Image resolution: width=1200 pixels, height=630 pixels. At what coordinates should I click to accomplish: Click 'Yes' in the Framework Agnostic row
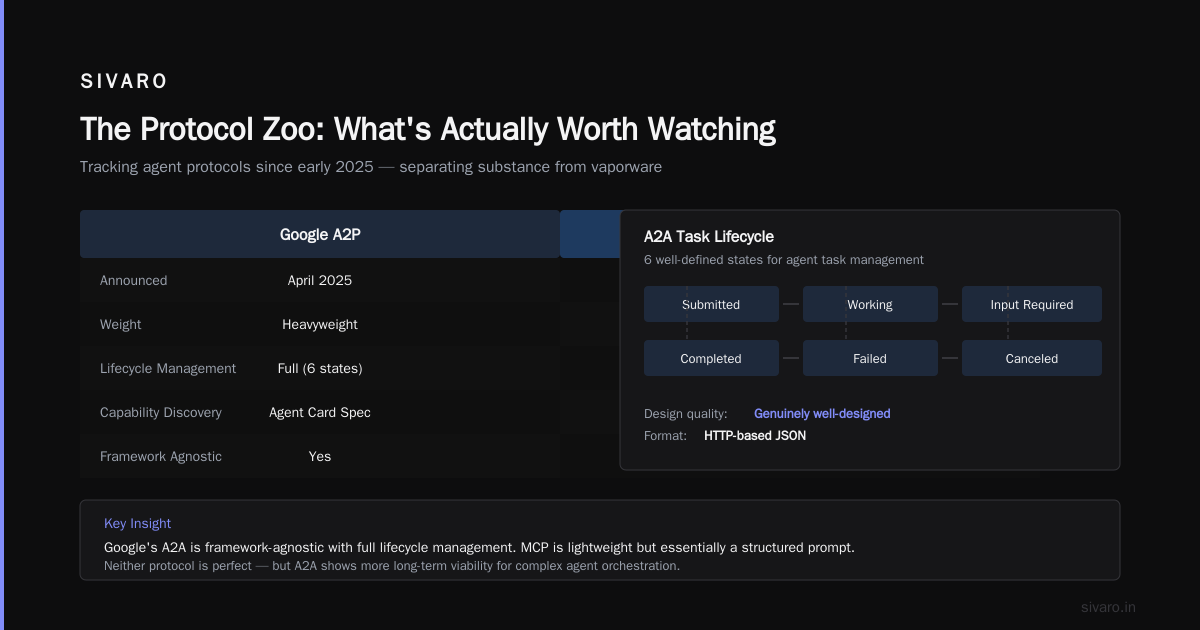320,456
